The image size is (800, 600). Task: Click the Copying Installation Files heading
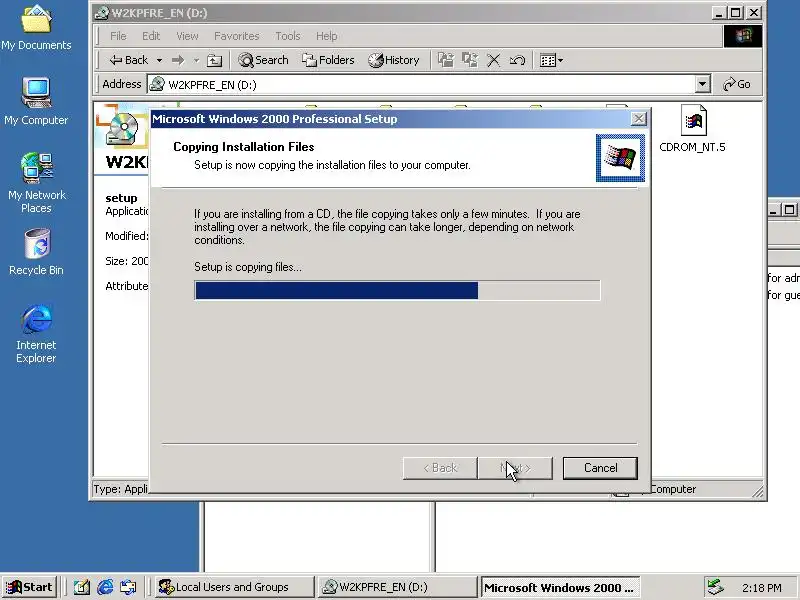[x=244, y=147]
